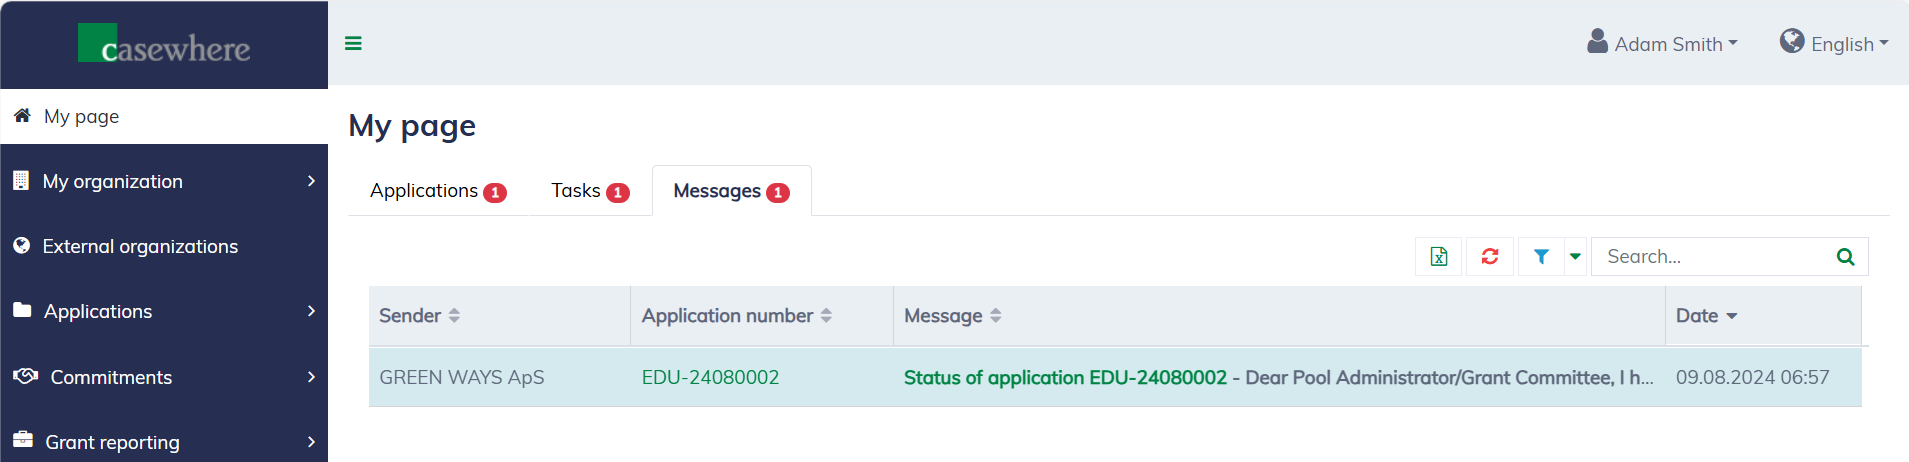Switch to the Tasks tab
The width and height of the screenshot is (1909, 462).
coord(589,191)
